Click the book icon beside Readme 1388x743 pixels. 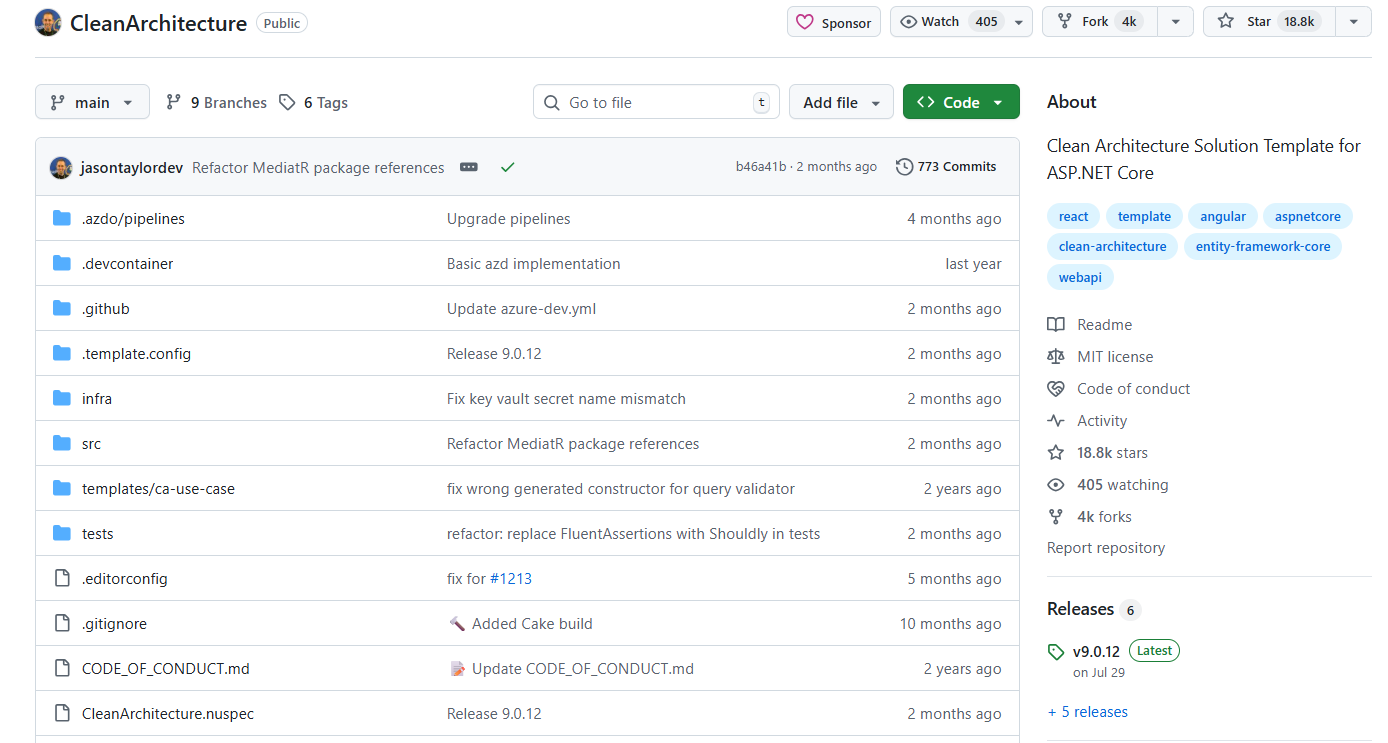(1056, 324)
